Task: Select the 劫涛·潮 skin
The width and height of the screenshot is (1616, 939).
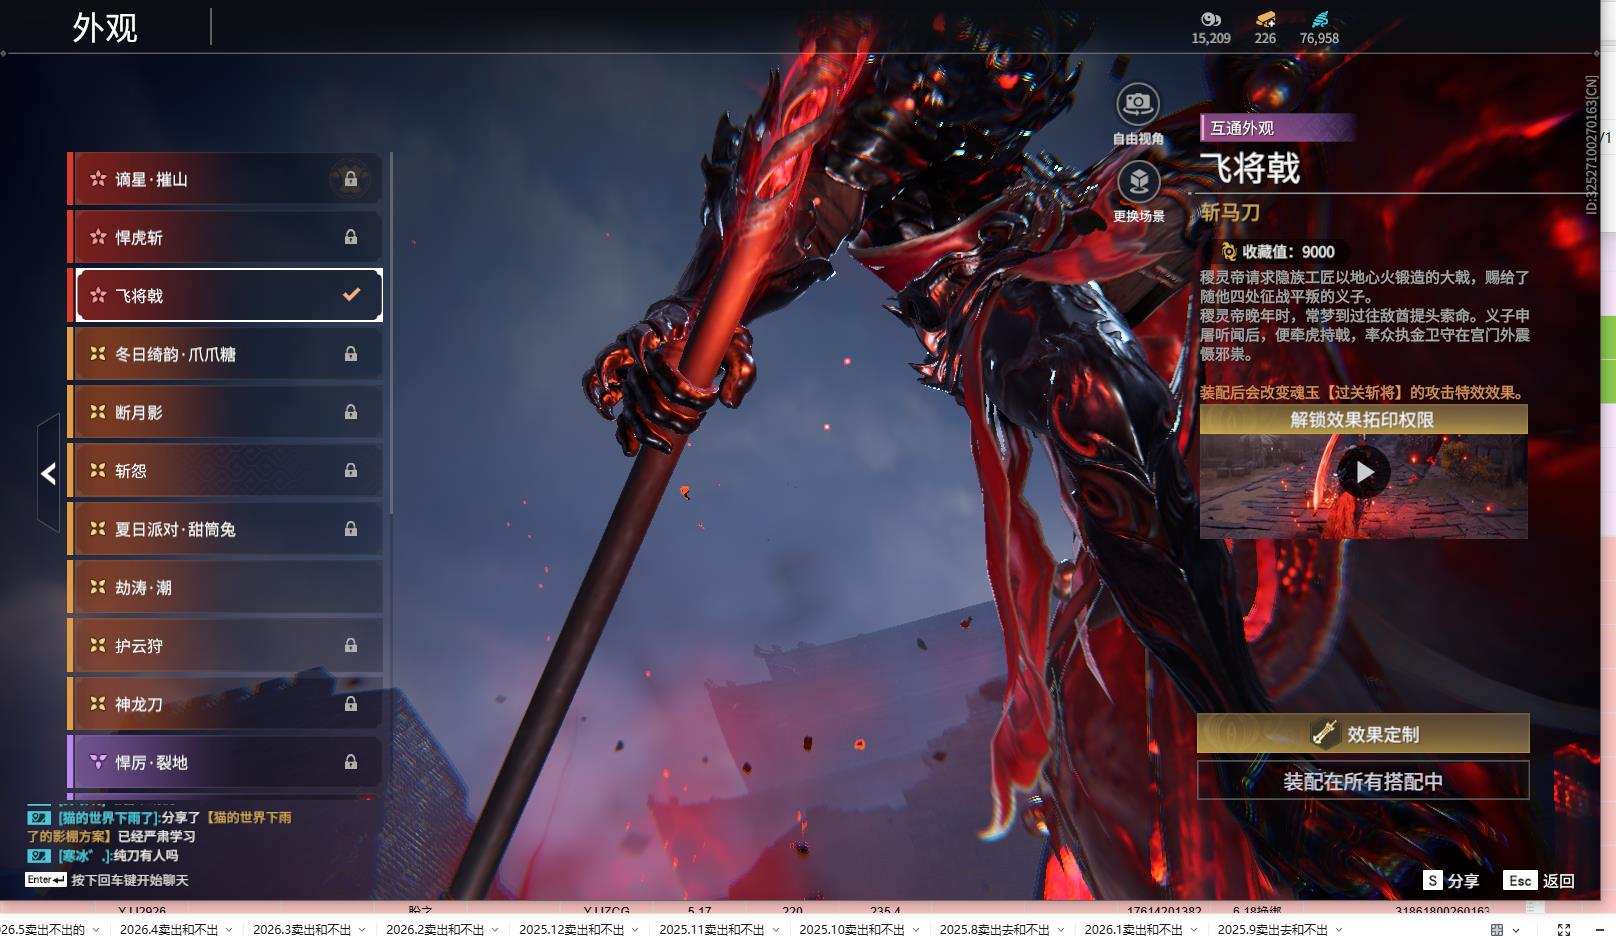Action: 225,587
